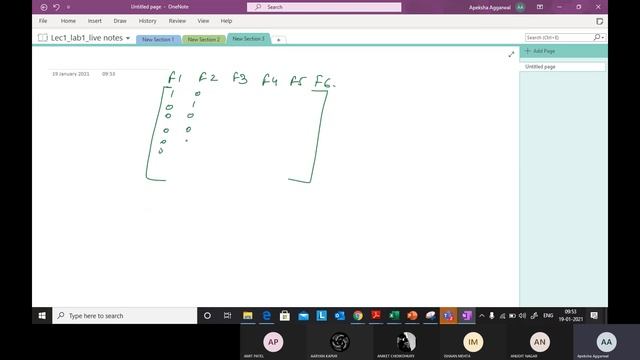Open PowerPoint from the taskbar
640x360 pixels.
(412, 316)
